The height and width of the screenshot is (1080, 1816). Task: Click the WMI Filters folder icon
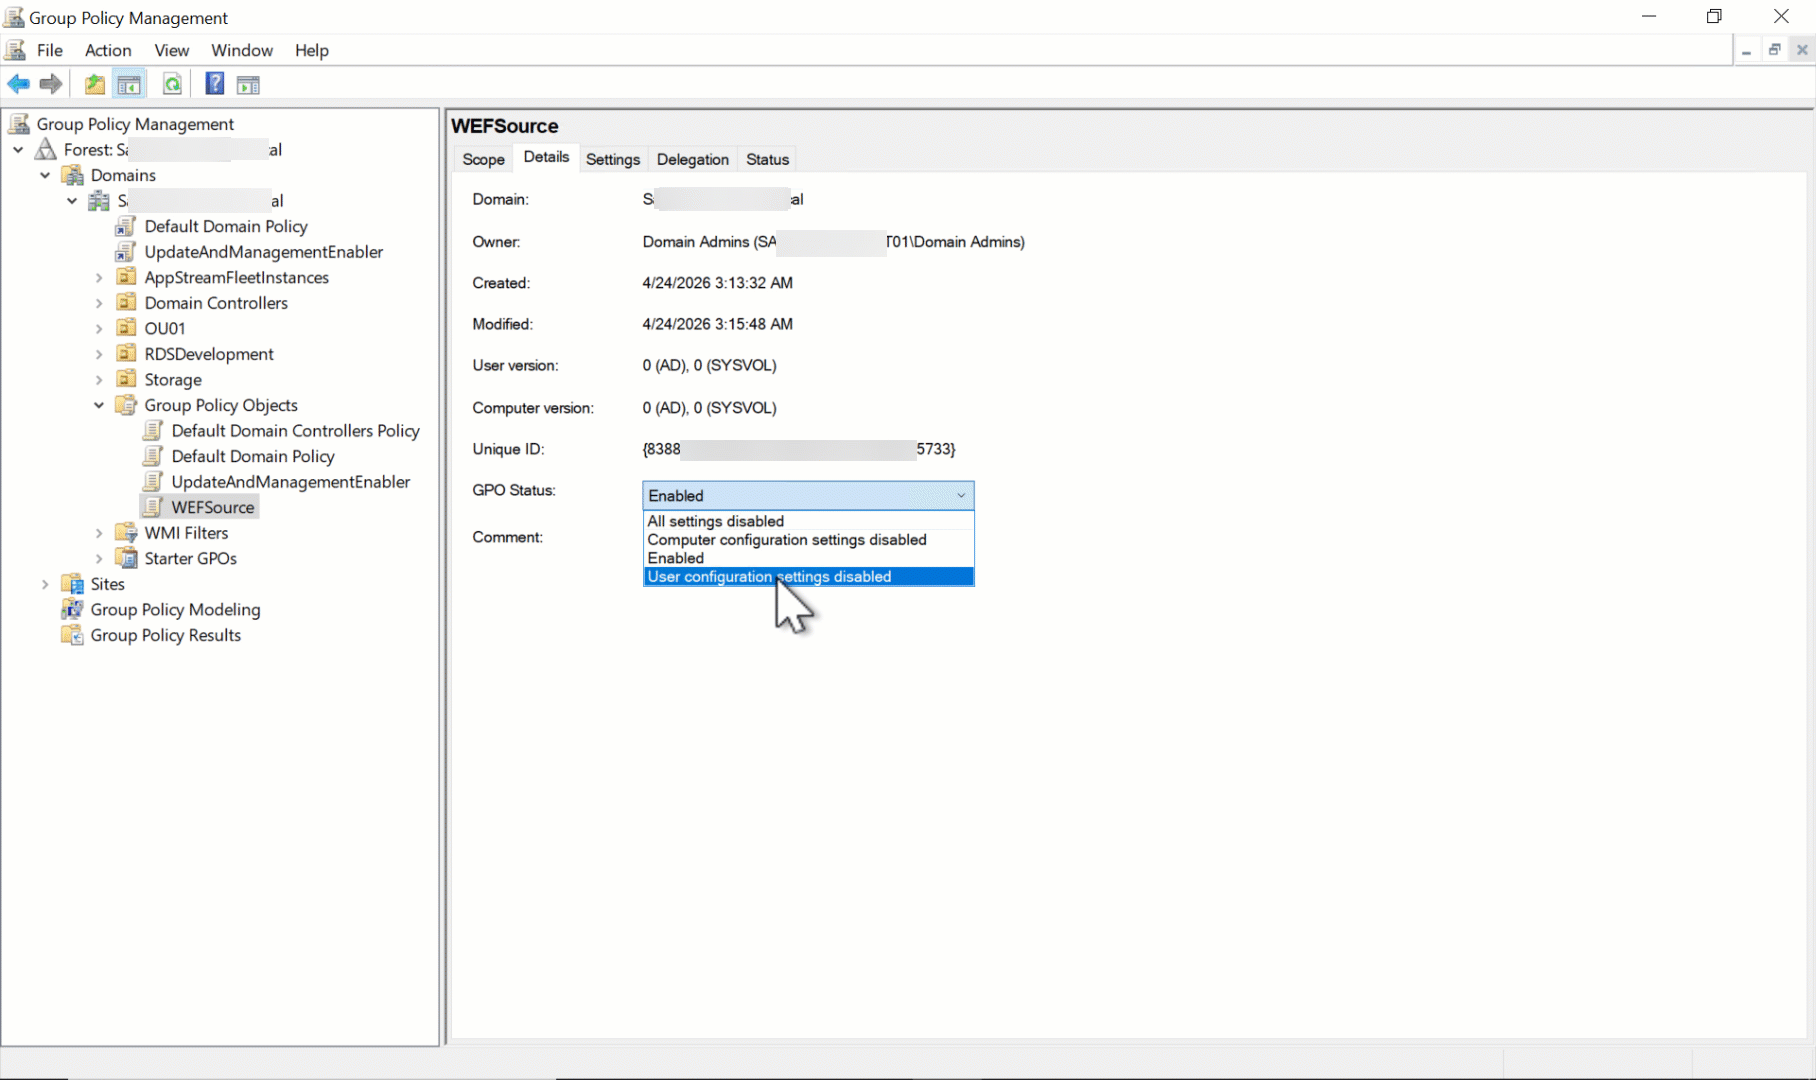pyautogui.click(x=126, y=533)
